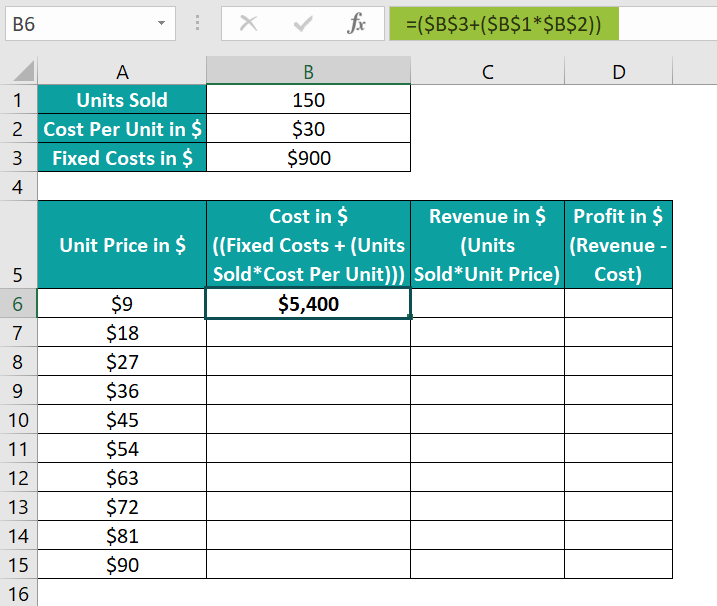The height and width of the screenshot is (606, 717).
Task: Click the Enter checkmark formula icon
Action: click(303, 23)
